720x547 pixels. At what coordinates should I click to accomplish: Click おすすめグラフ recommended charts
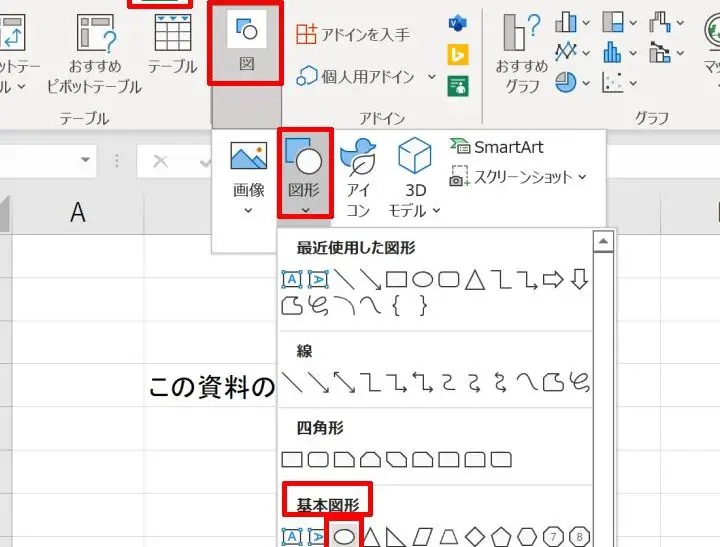pos(522,53)
